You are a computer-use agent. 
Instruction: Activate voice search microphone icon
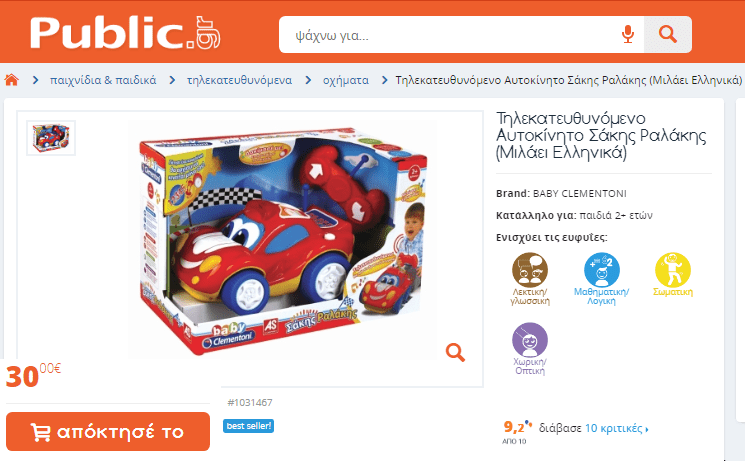628,35
